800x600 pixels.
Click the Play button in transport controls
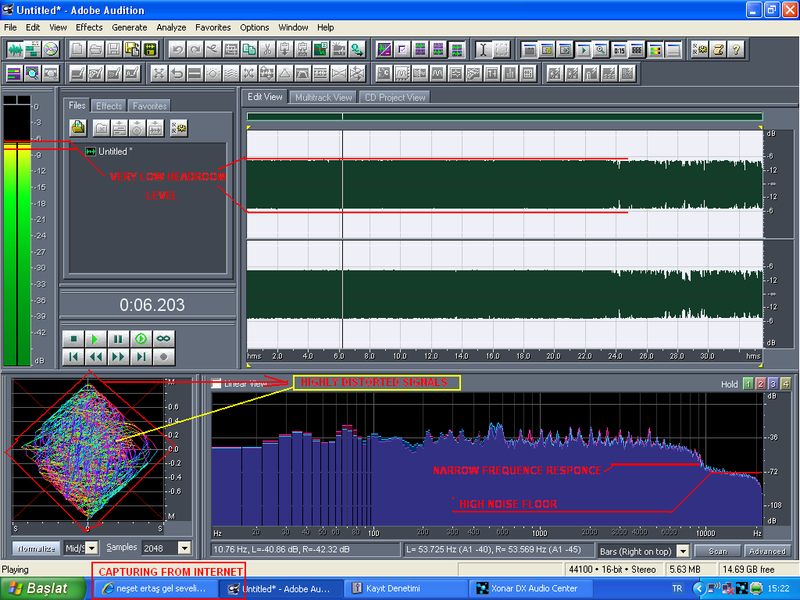[x=95, y=339]
